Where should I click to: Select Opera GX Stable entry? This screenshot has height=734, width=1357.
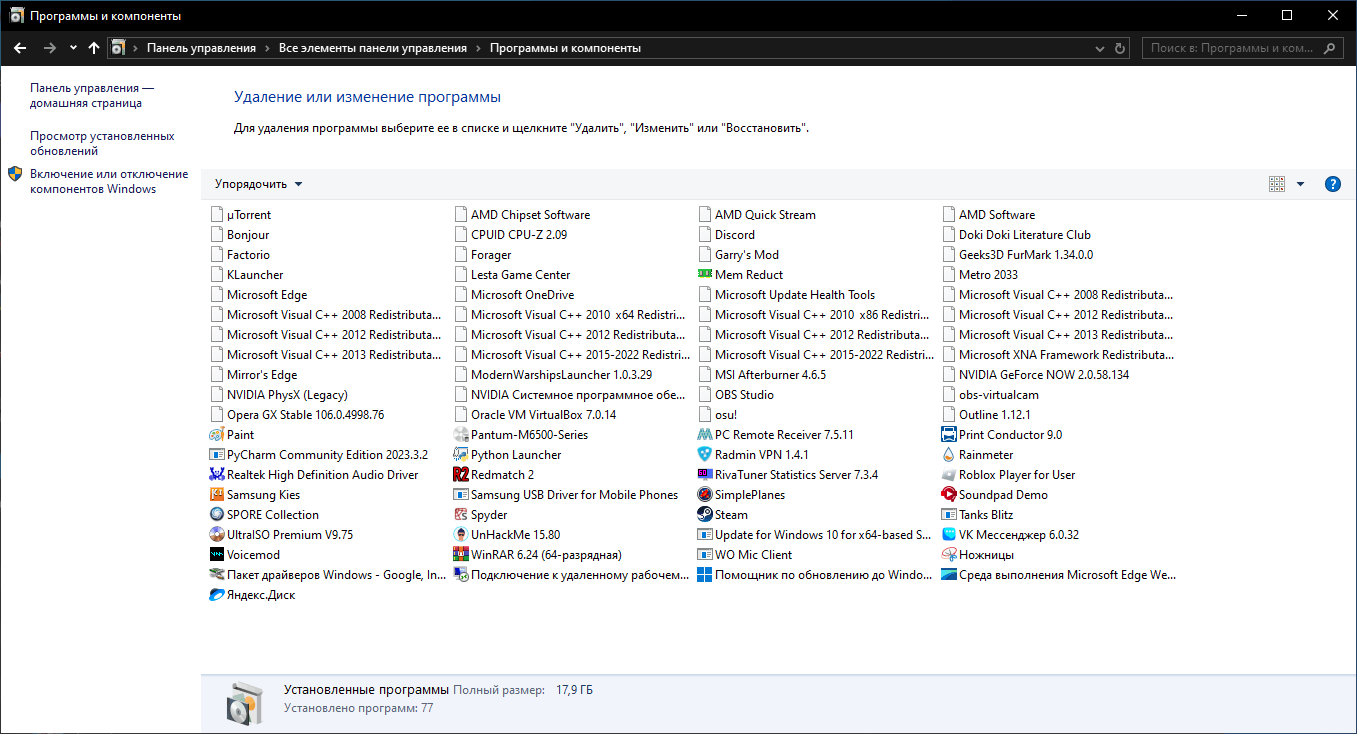pos(298,415)
